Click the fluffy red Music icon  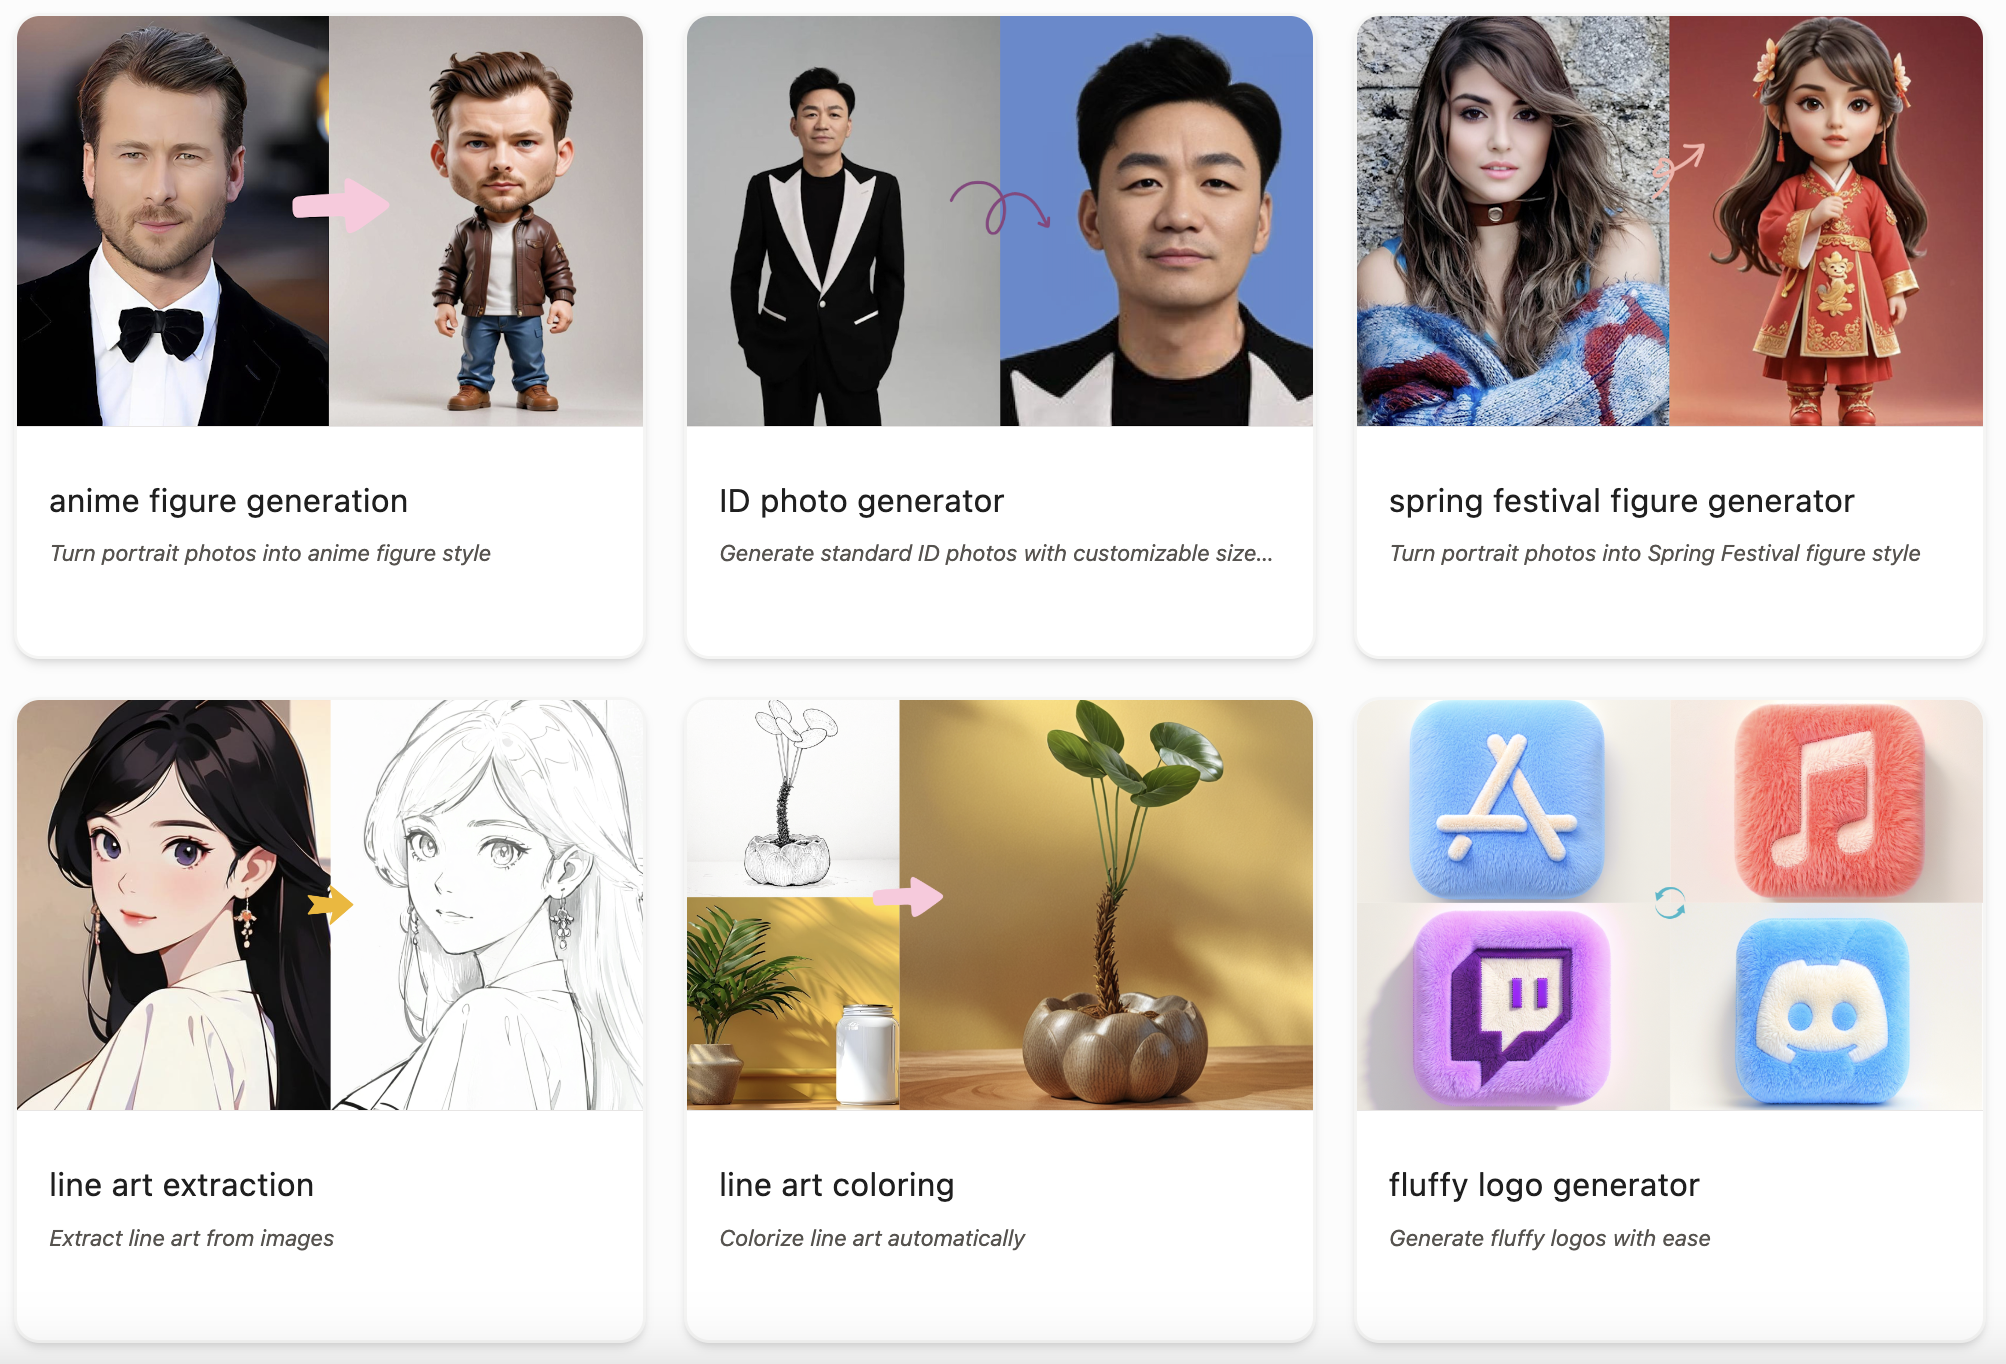(1829, 800)
